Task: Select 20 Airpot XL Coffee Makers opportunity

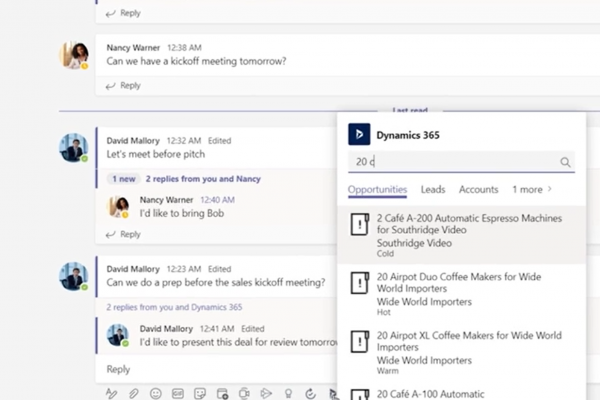Action: [x=461, y=352]
